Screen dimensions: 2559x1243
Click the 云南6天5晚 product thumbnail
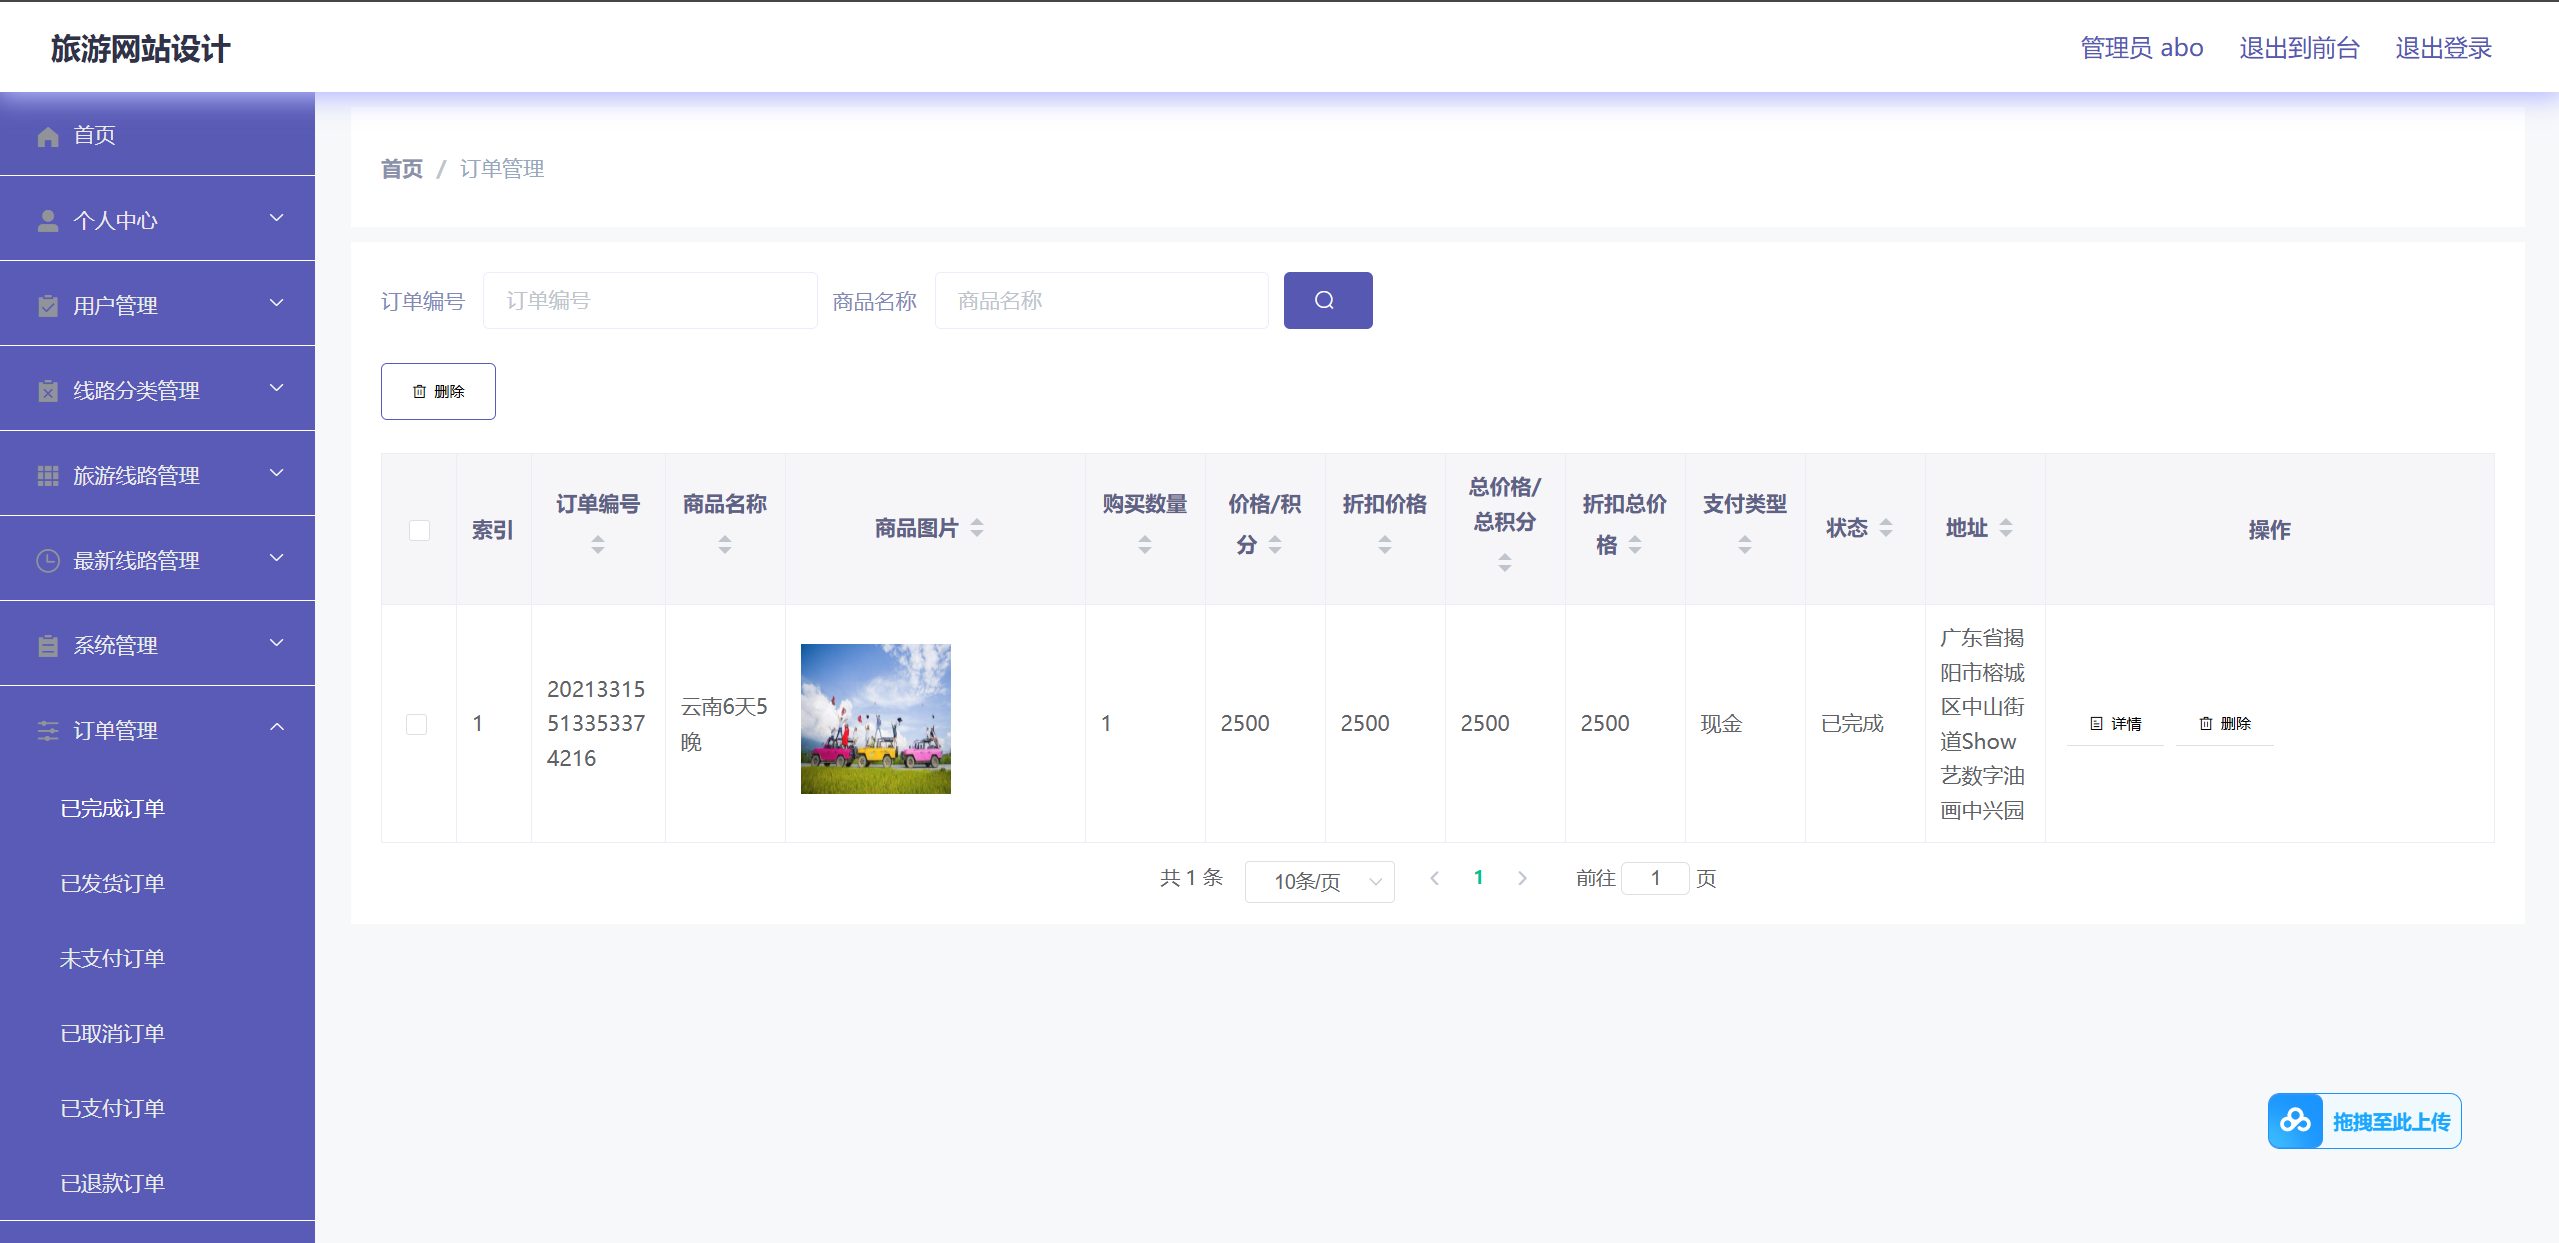pos(875,719)
